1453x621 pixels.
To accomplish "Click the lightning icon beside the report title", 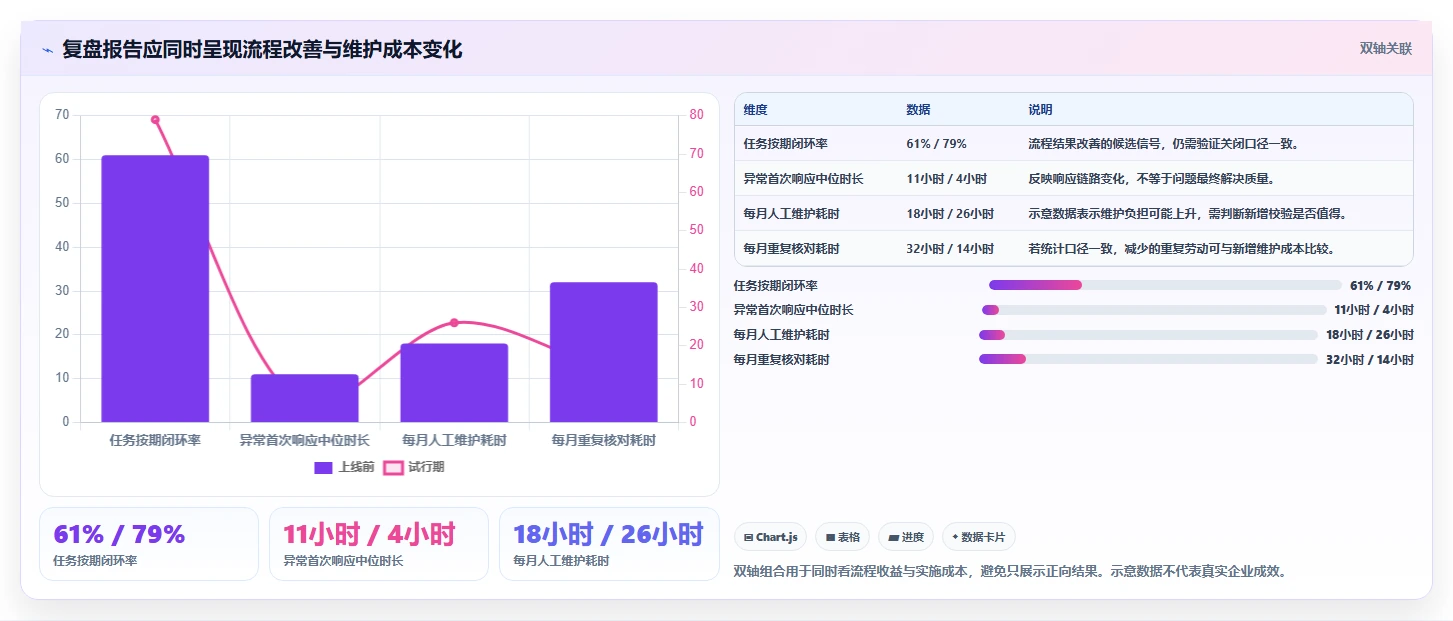I will coord(47,50).
